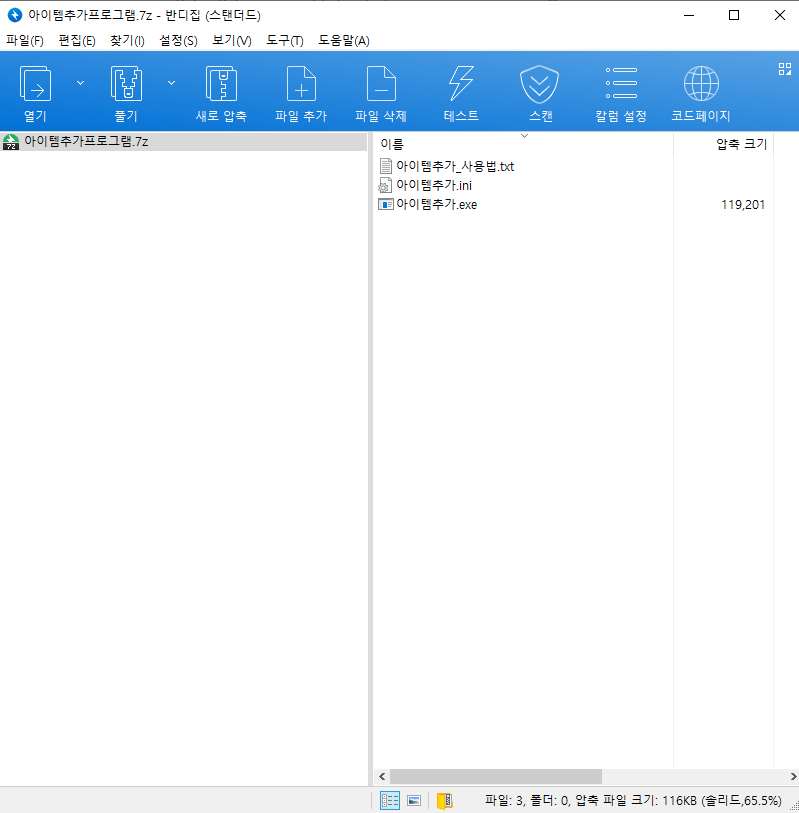Open the 보기(V) menu
799x813 pixels.
coord(232,41)
